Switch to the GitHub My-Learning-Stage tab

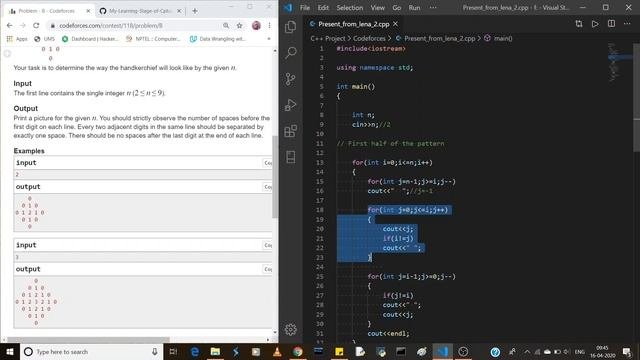[x=140, y=11]
